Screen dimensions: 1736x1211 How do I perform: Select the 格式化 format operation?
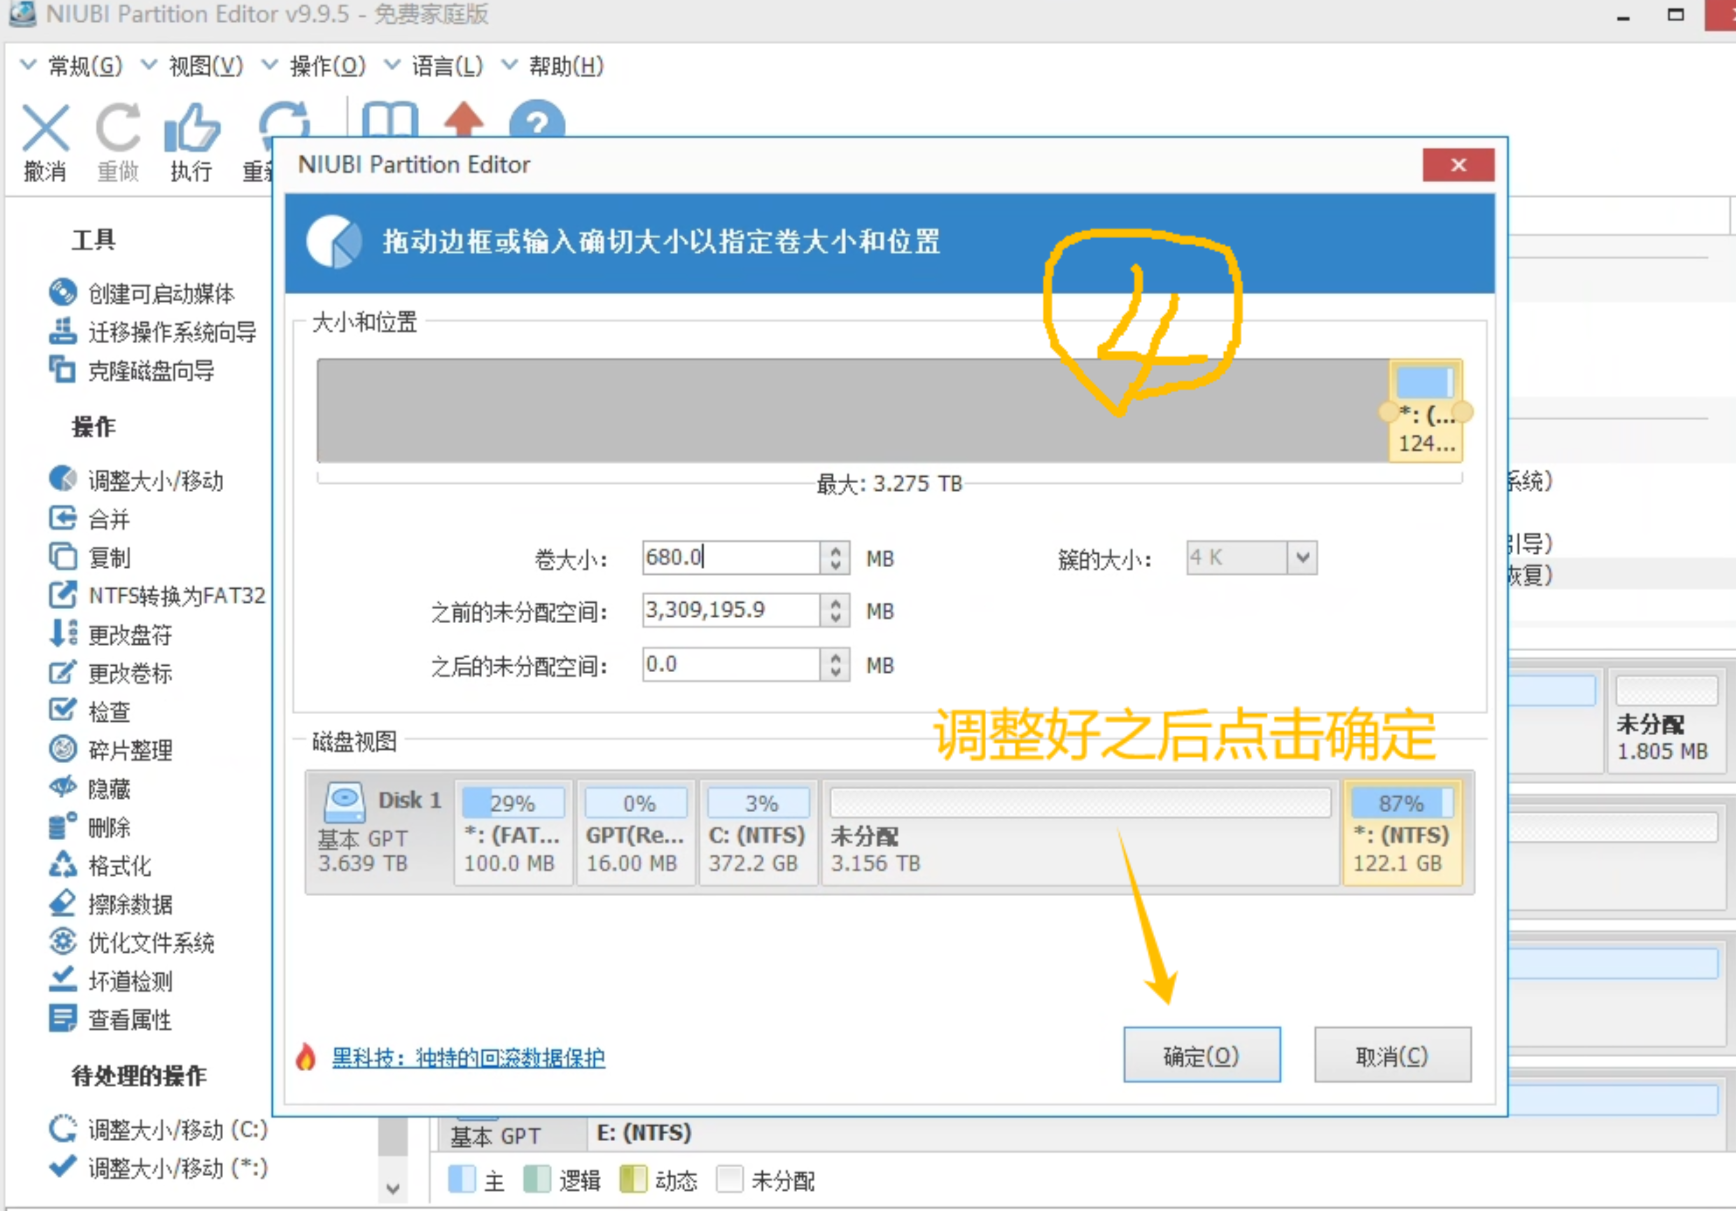pos(100,865)
